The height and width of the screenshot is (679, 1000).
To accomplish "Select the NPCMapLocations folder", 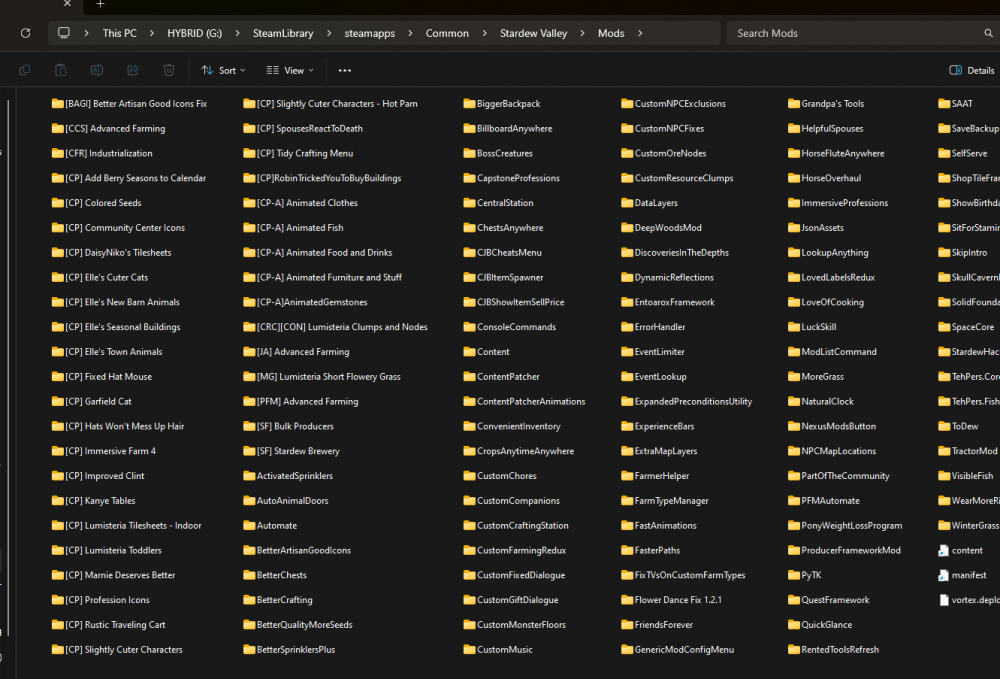I will pos(832,451).
